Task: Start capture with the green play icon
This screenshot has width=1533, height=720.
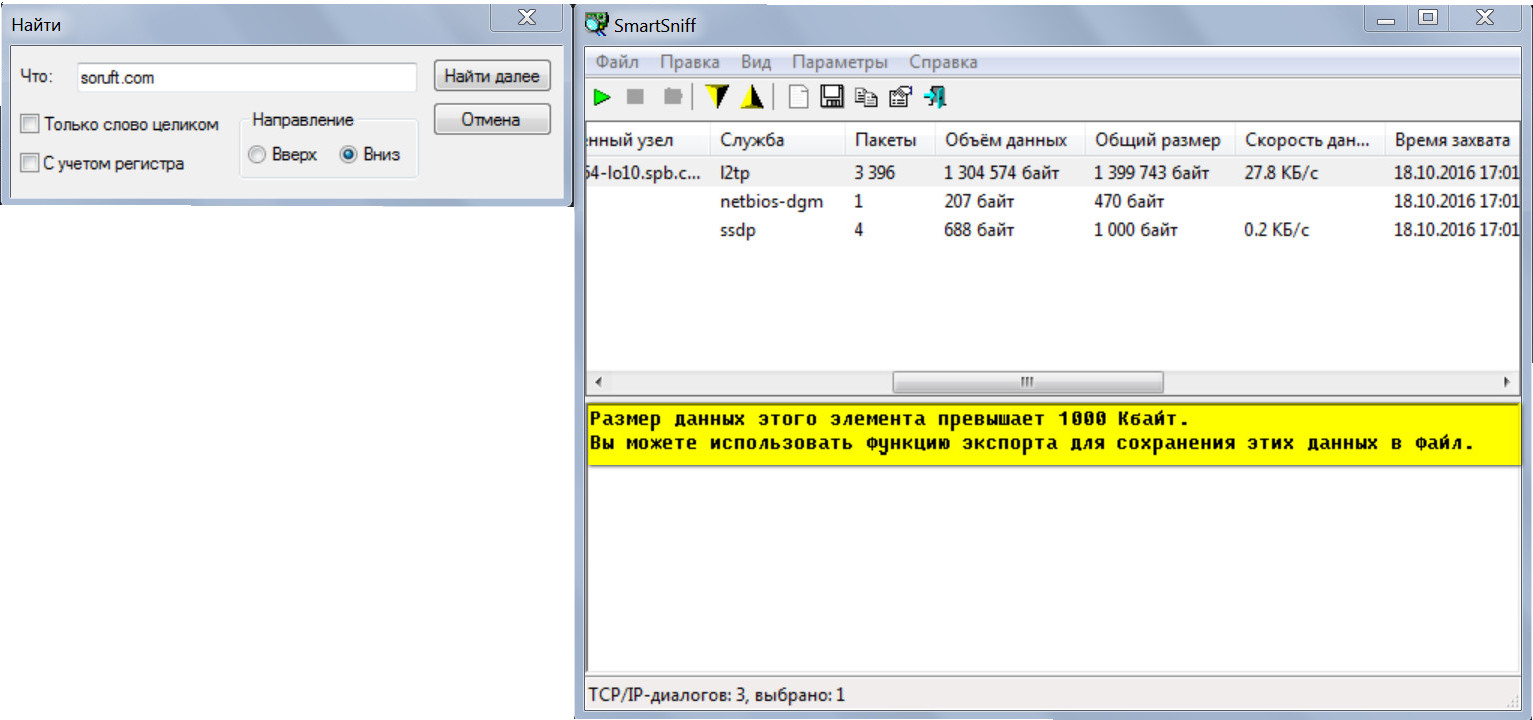Action: coord(602,97)
